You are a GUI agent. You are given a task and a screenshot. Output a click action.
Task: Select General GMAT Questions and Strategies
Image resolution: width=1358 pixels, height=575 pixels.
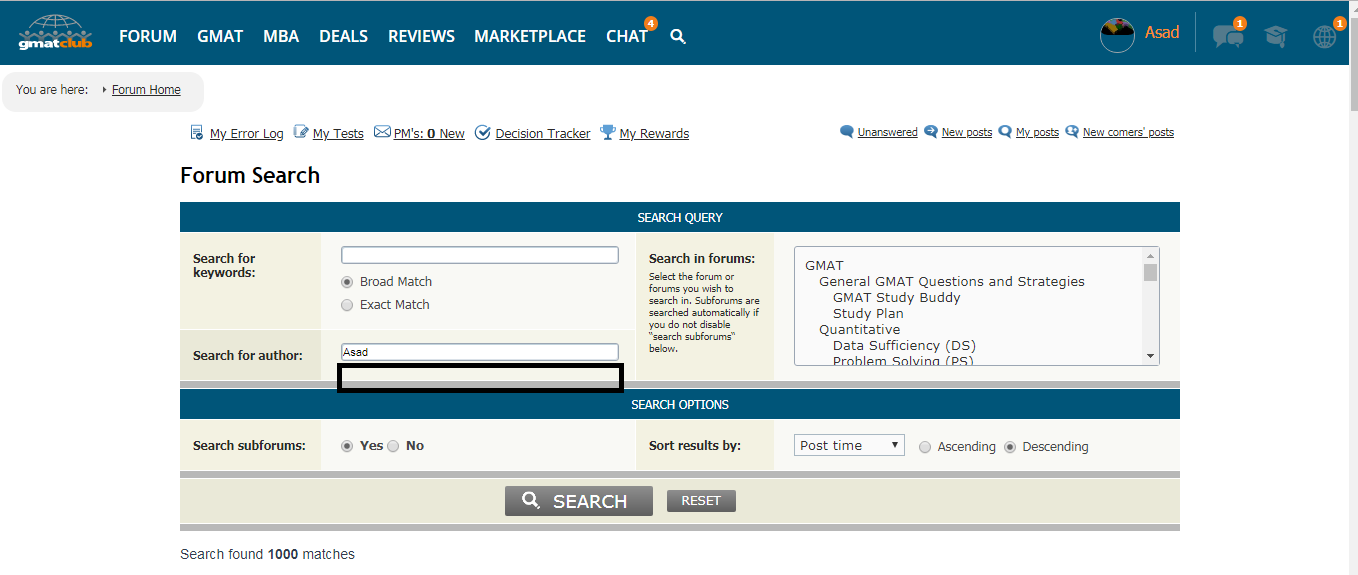coord(952,282)
